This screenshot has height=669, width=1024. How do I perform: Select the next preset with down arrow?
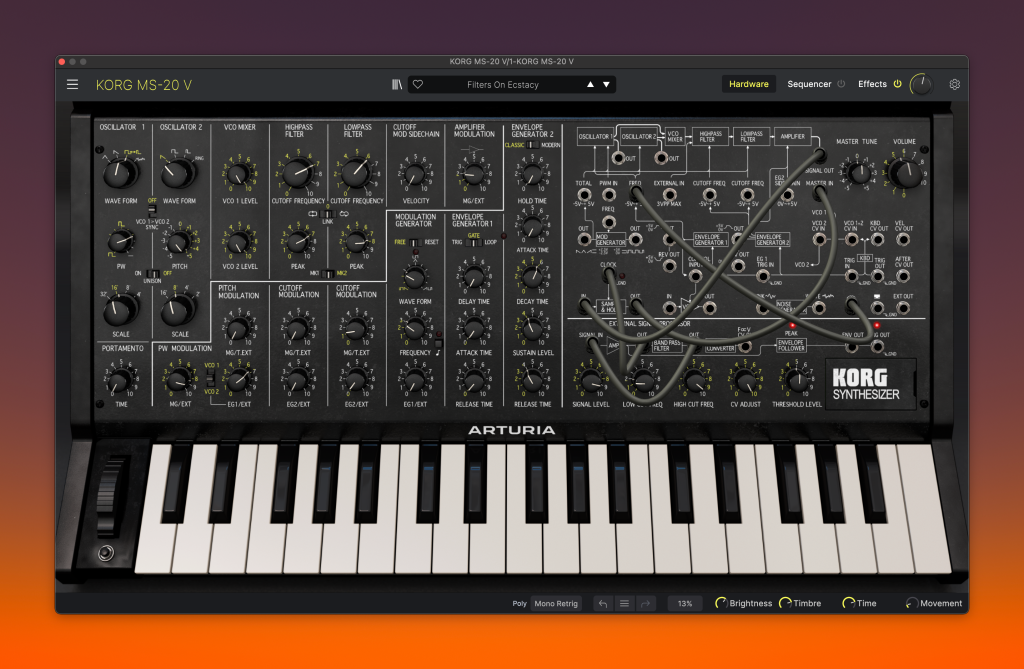[x=605, y=85]
